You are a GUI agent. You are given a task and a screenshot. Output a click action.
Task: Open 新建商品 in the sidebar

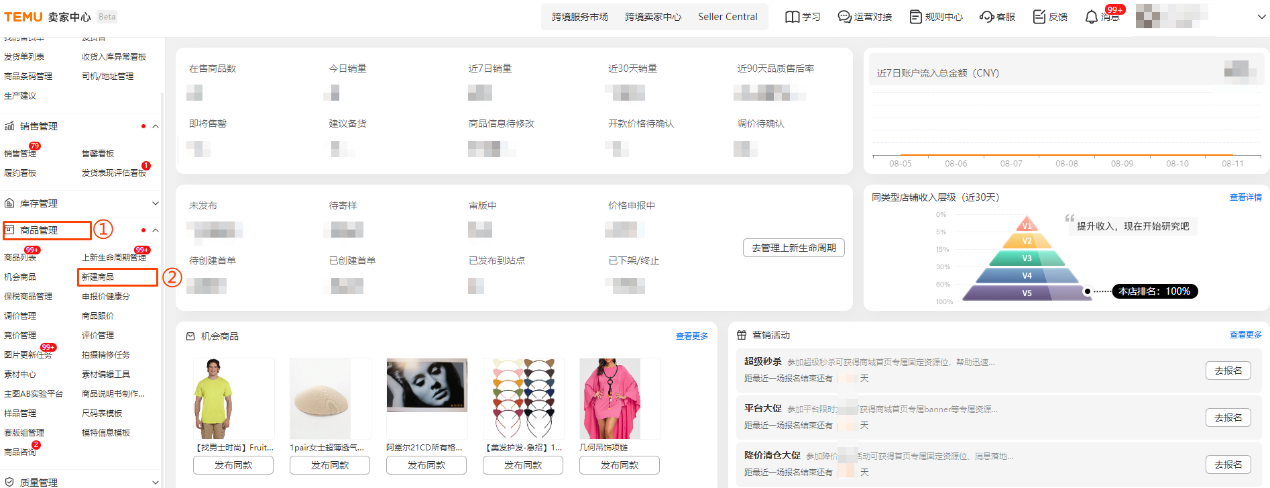pyautogui.click(x=98, y=277)
